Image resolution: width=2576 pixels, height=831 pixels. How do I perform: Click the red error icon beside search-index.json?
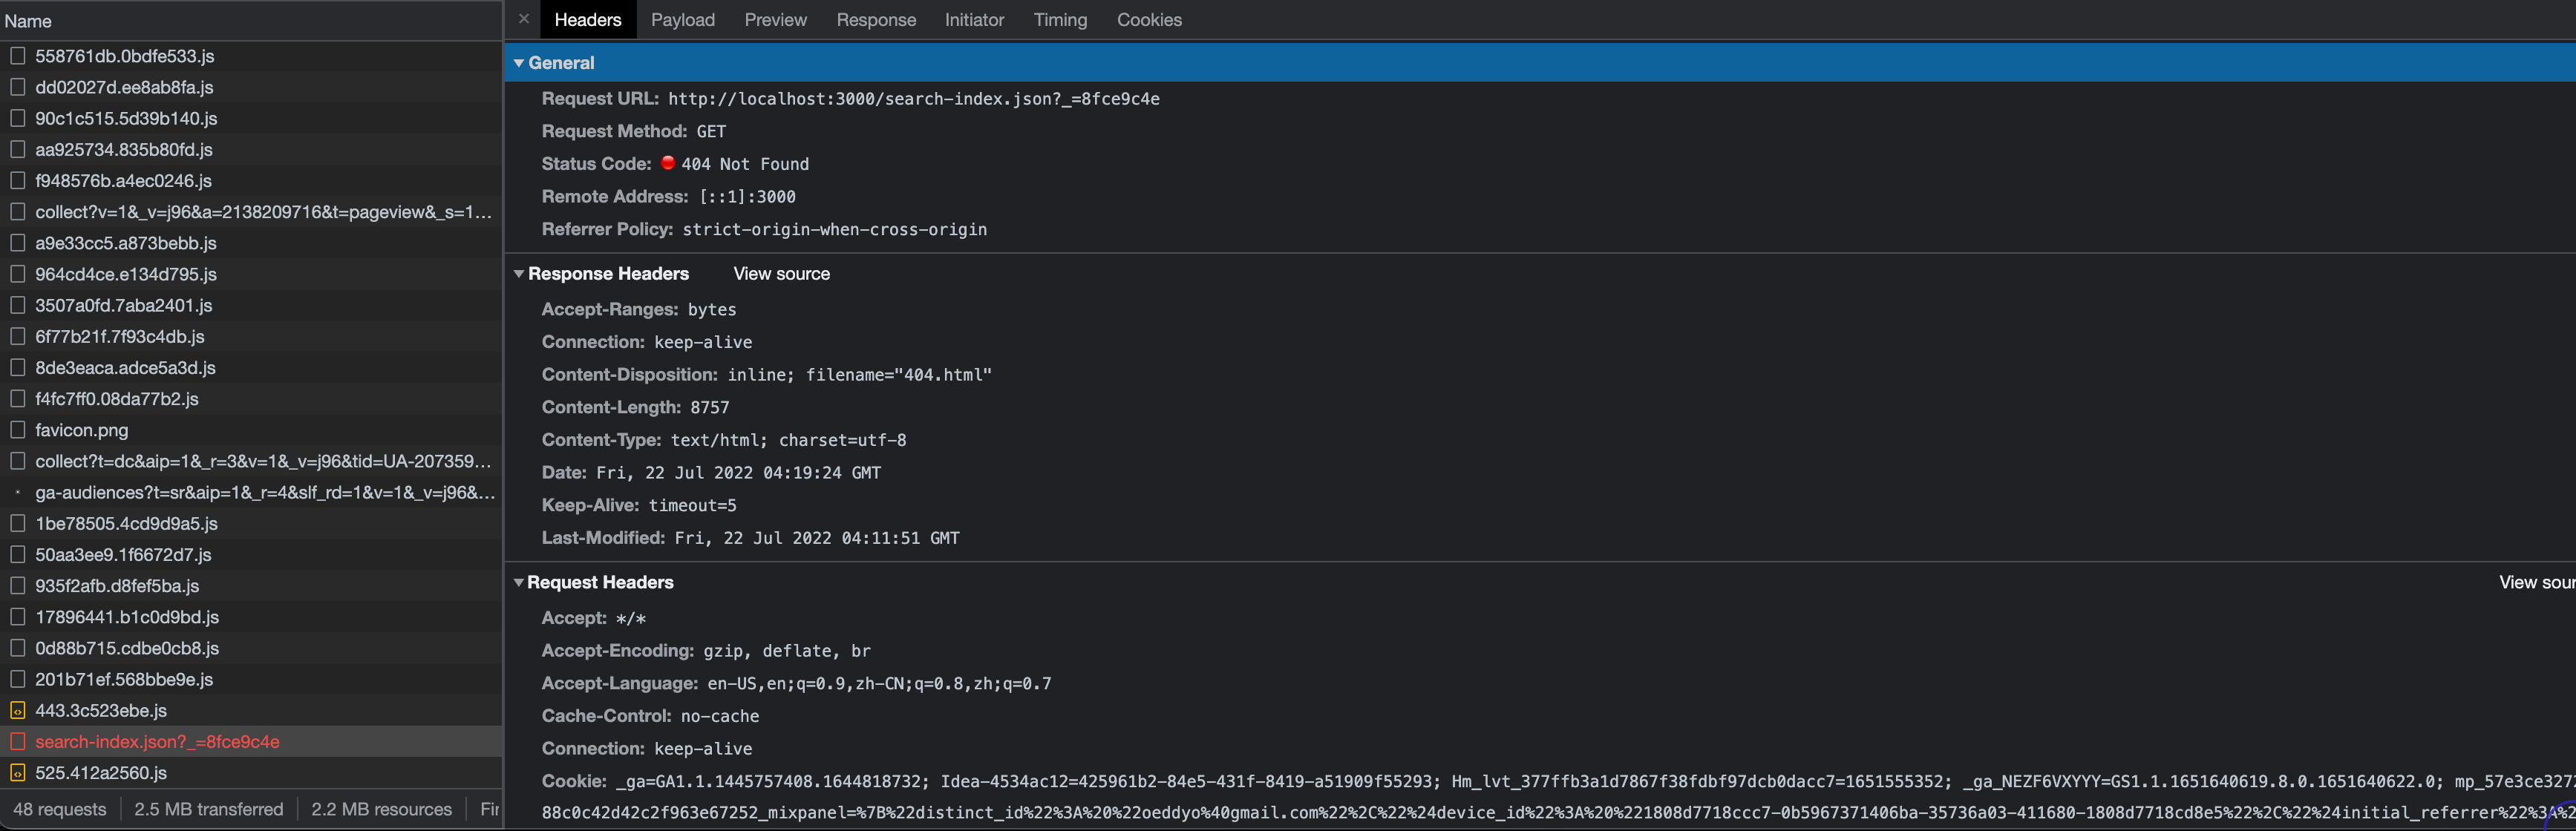[x=18, y=741]
